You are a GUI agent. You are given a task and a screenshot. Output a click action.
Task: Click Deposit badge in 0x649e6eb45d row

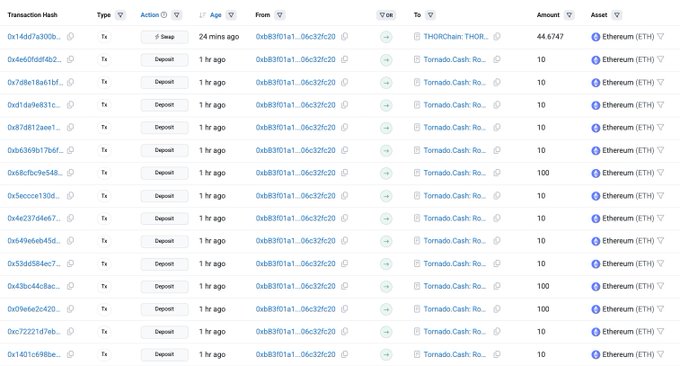[164, 241]
